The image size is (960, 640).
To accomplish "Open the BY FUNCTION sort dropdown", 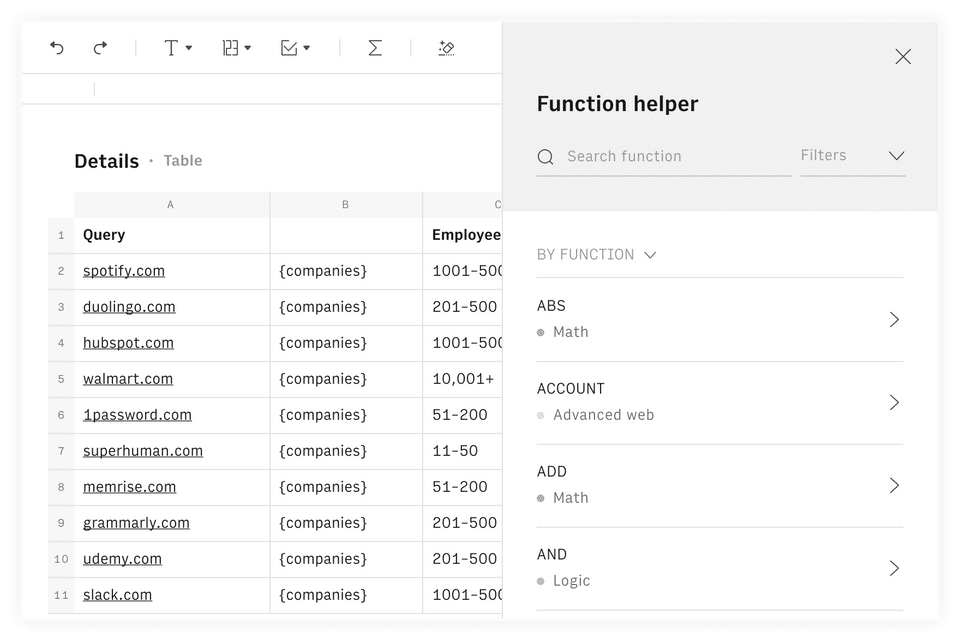I will click(x=596, y=255).
